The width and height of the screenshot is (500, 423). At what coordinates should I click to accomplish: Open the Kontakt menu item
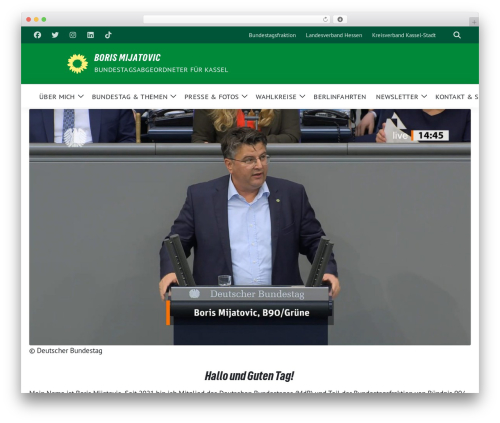tap(457, 97)
